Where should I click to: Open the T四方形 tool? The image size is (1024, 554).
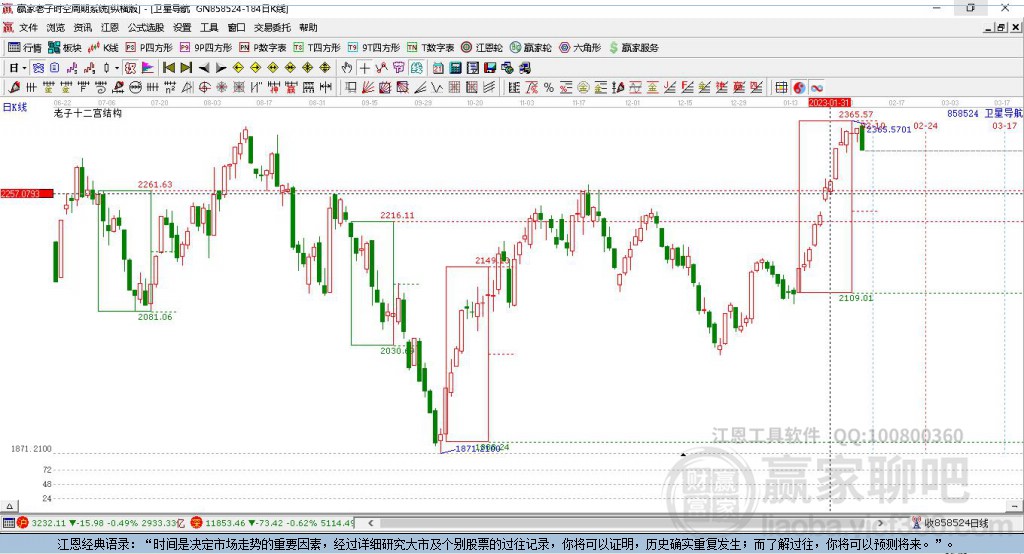coord(317,48)
